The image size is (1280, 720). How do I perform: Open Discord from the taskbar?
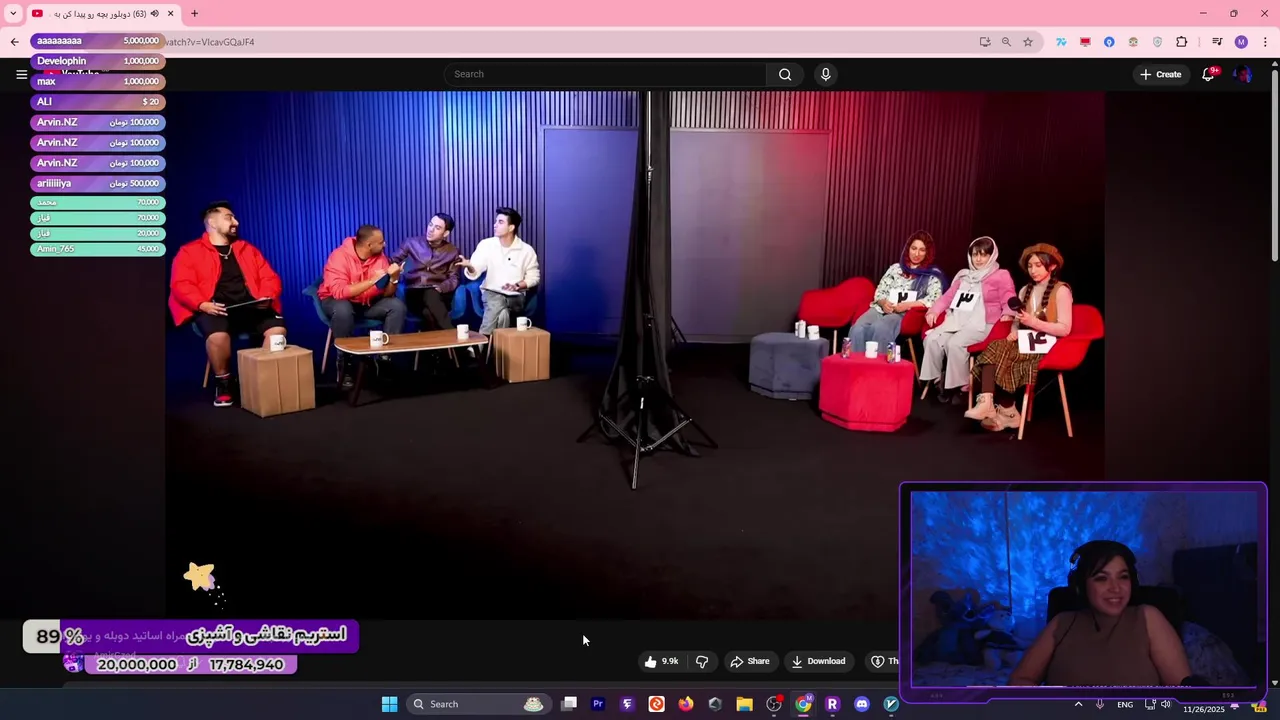pyautogui.click(x=862, y=704)
